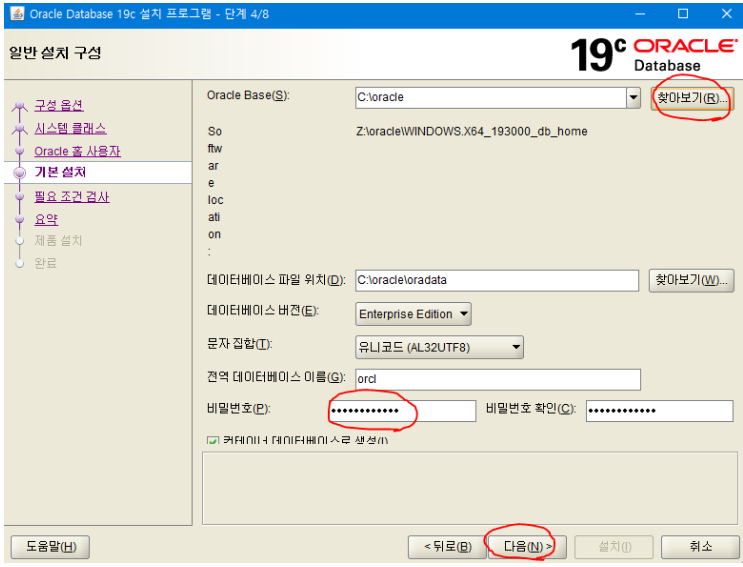Toggle the container database checkbox
743x567 pixels.
tap(212, 441)
